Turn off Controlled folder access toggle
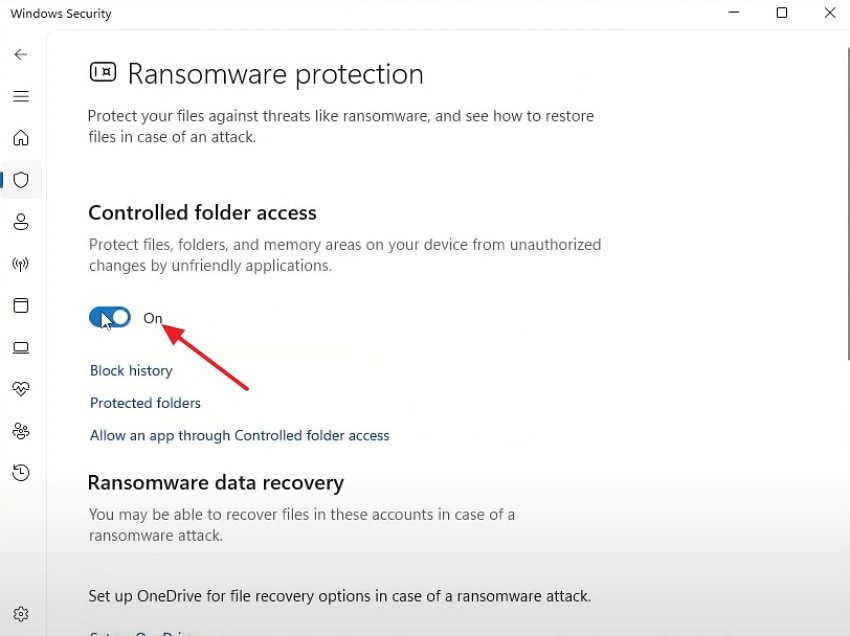850x636 pixels. [110, 318]
